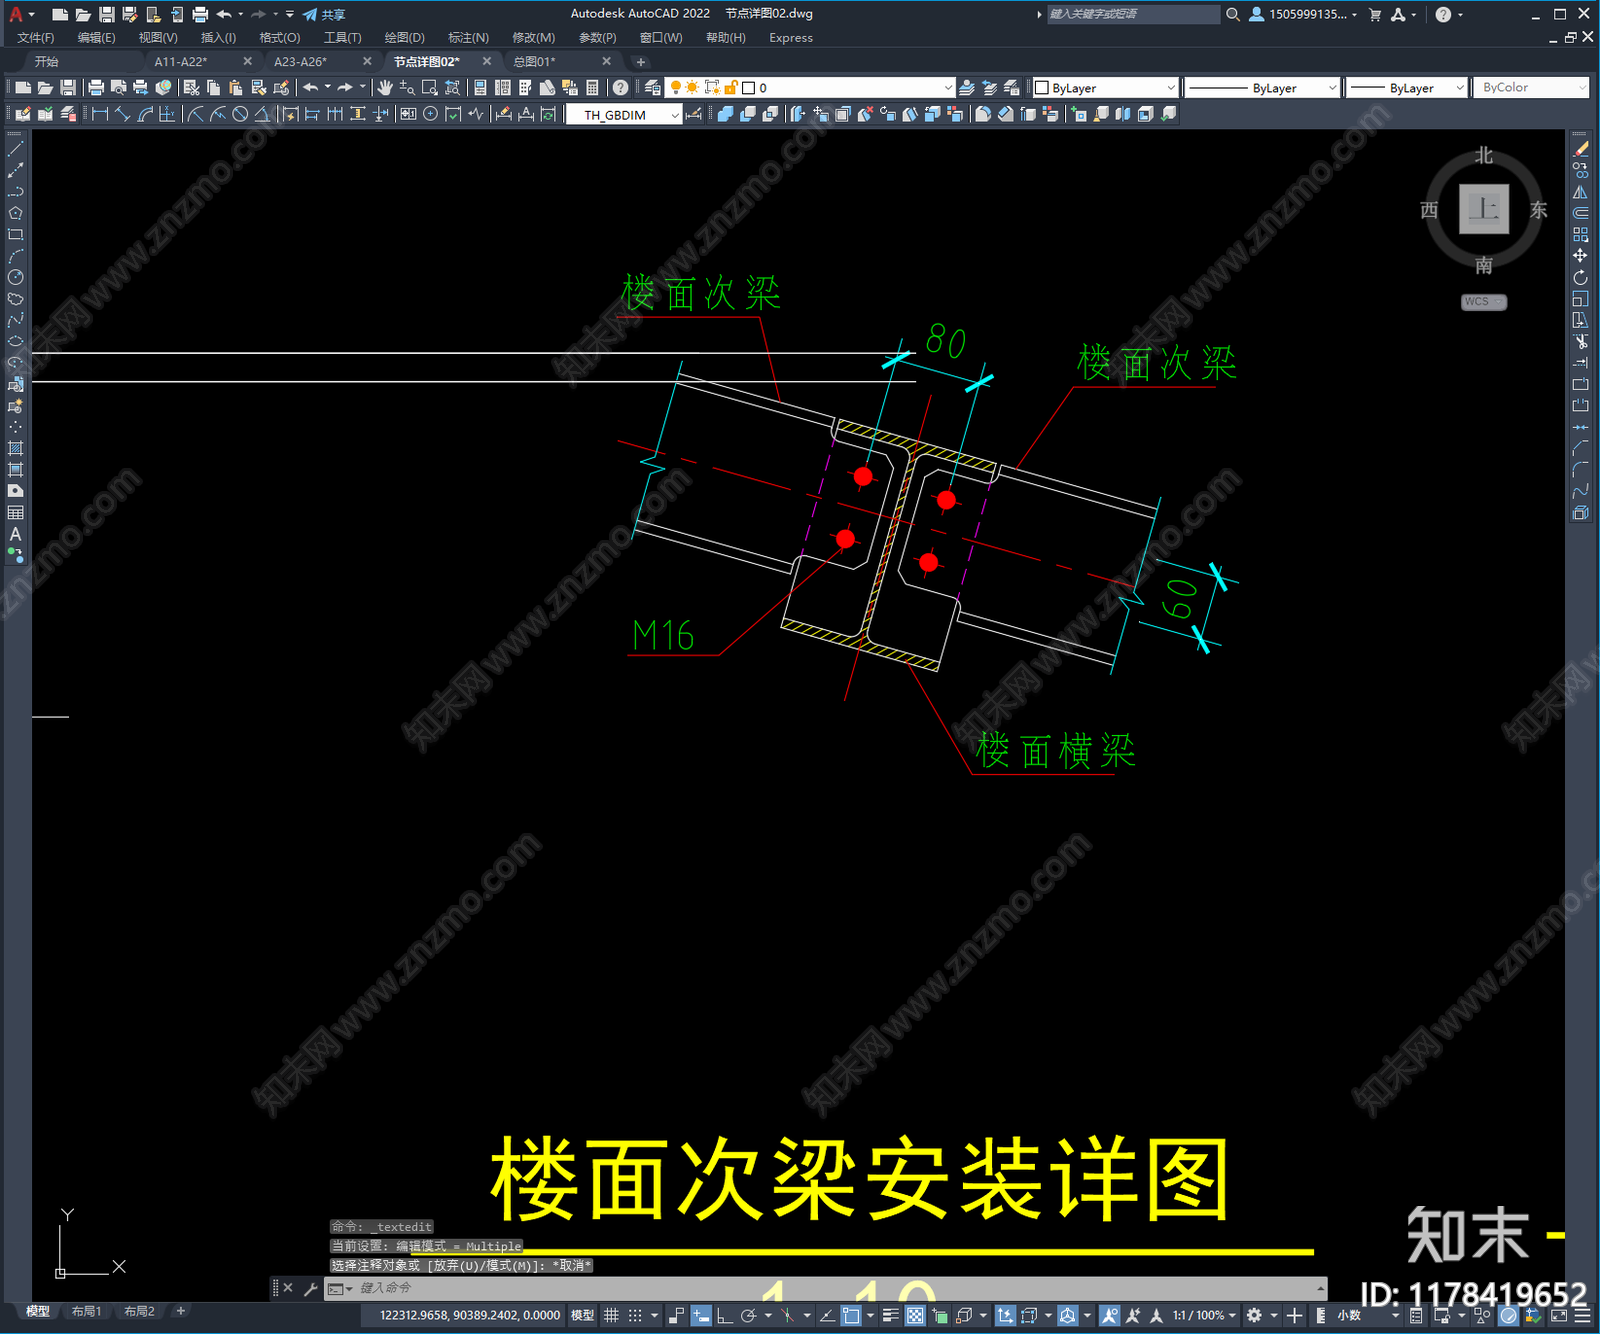1600x1334 pixels.
Task: Click the white ByLayer color swatch
Action: [1042, 88]
